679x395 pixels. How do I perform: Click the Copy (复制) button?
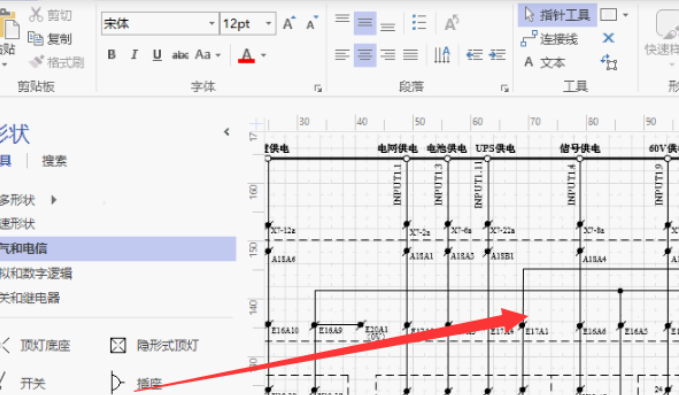[50, 39]
